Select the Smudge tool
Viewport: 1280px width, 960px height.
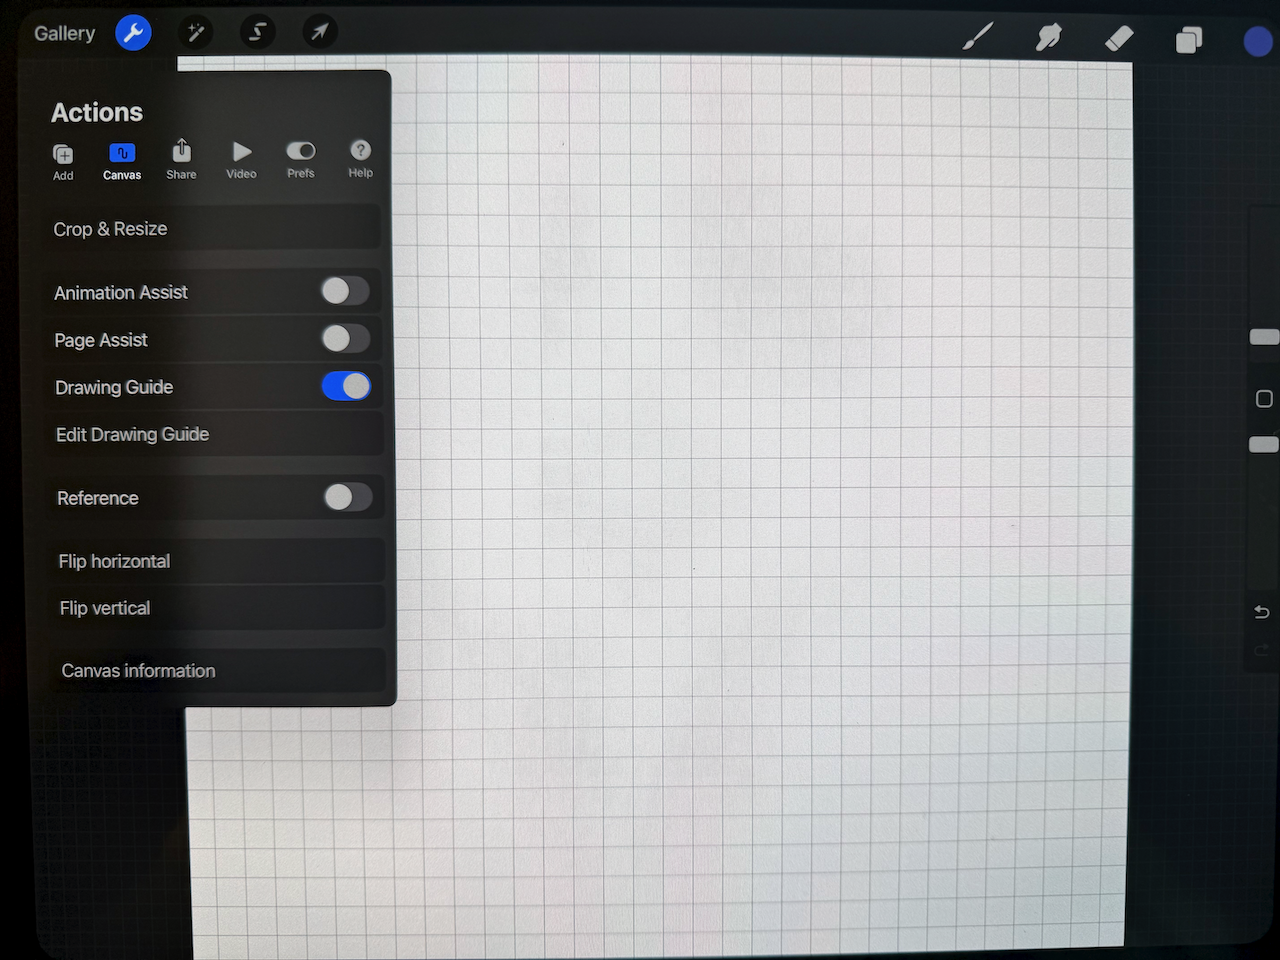coord(1048,39)
